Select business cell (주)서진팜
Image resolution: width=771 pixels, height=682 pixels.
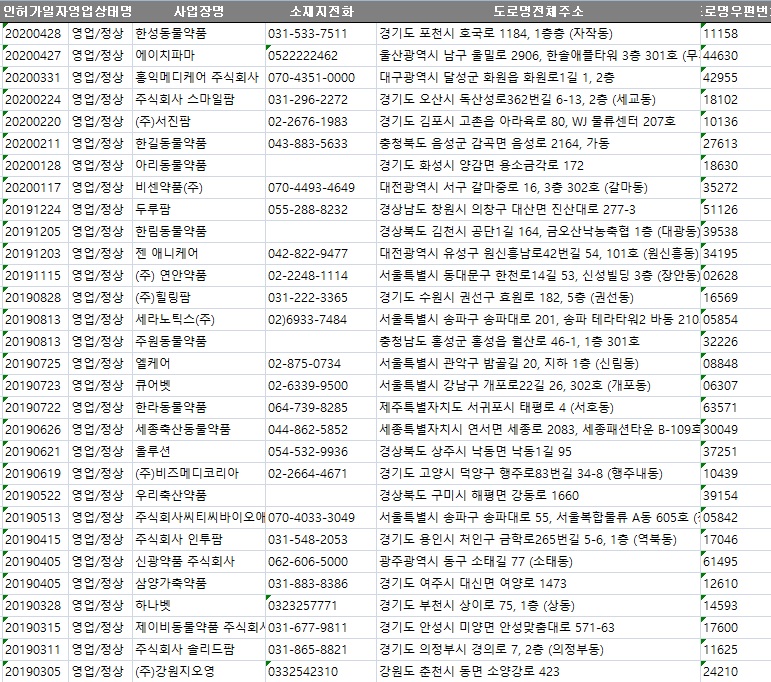pos(199,121)
